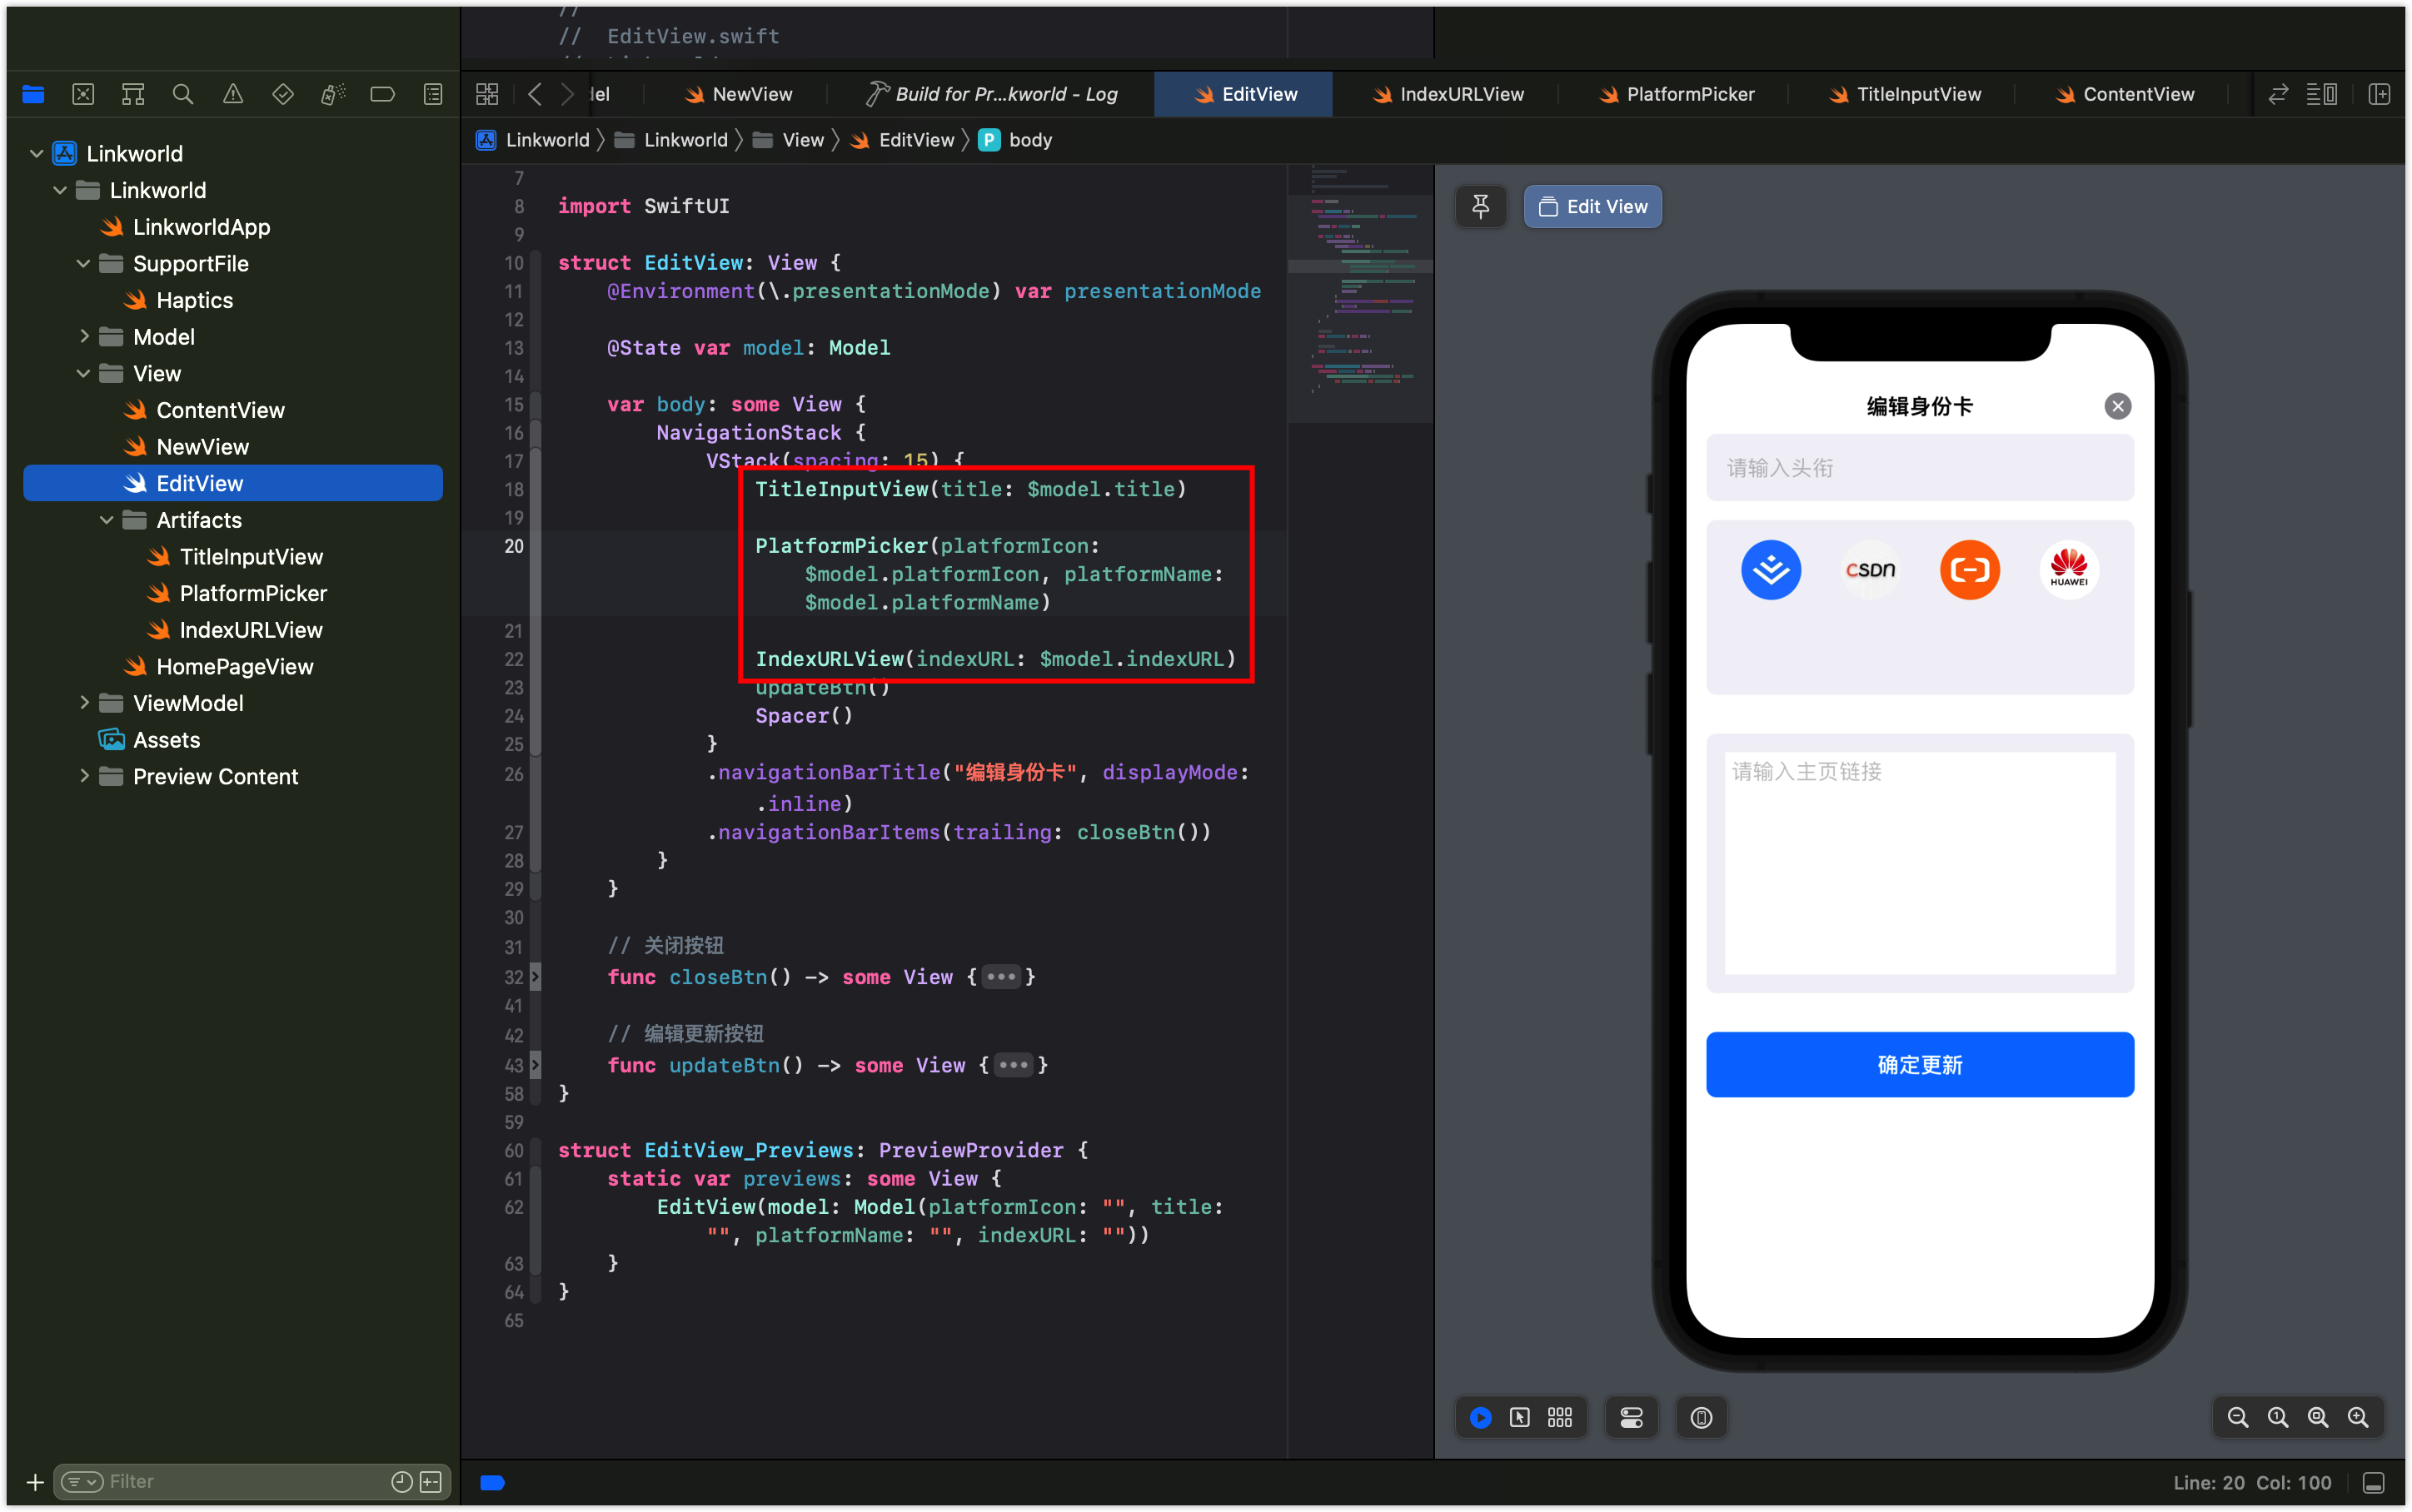
Task: Switch to the PlatformPicker tab
Action: (1677, 94)
